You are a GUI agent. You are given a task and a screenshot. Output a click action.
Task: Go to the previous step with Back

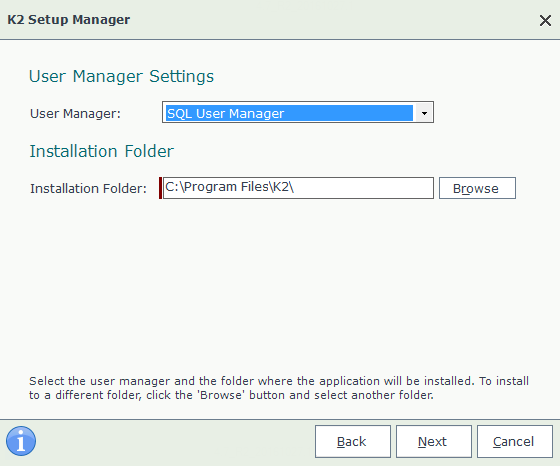pyautogui.click(x=353, y=441)
